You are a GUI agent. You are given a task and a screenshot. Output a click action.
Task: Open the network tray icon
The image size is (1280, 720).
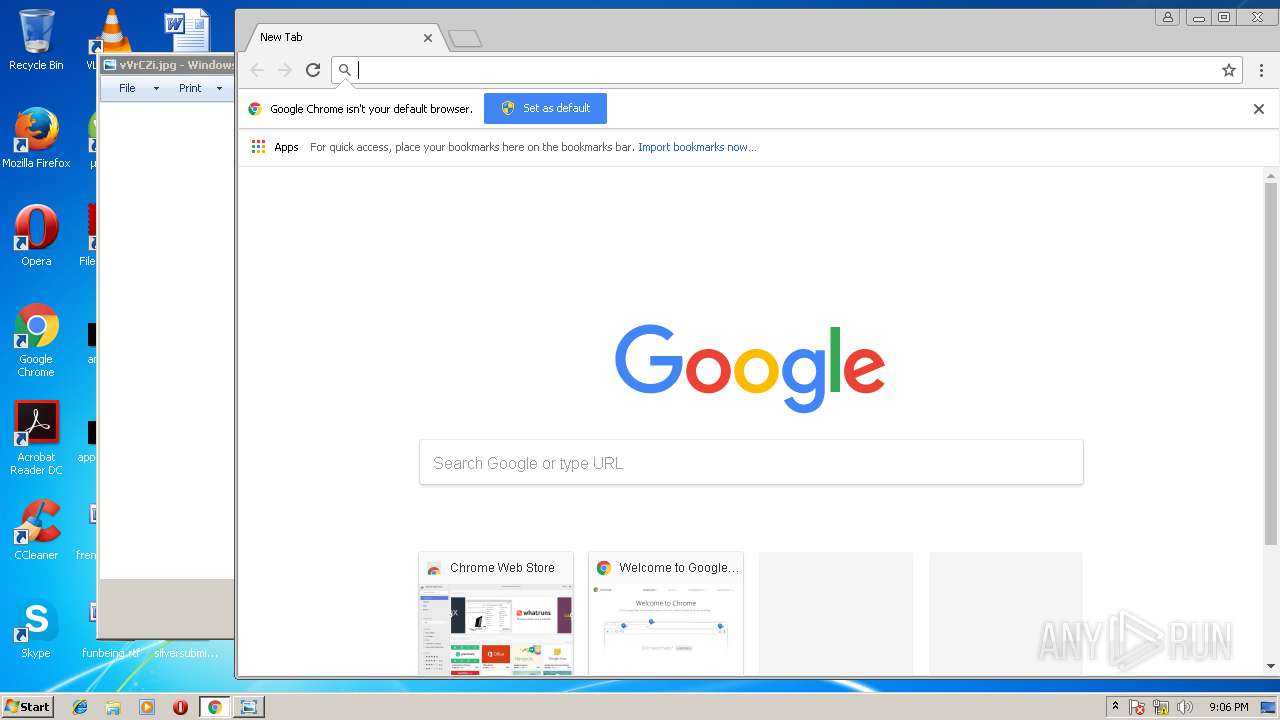1161,707
